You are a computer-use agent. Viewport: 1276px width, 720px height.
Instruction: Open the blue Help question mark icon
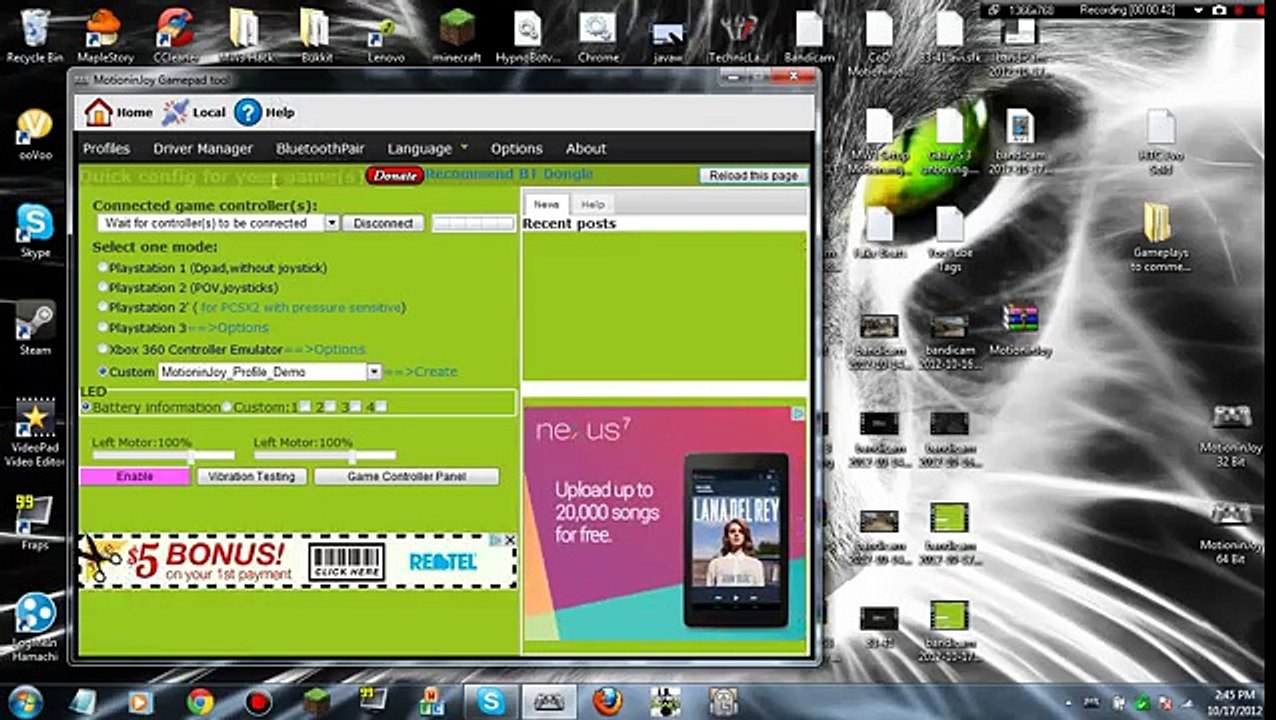pos(248,112)
